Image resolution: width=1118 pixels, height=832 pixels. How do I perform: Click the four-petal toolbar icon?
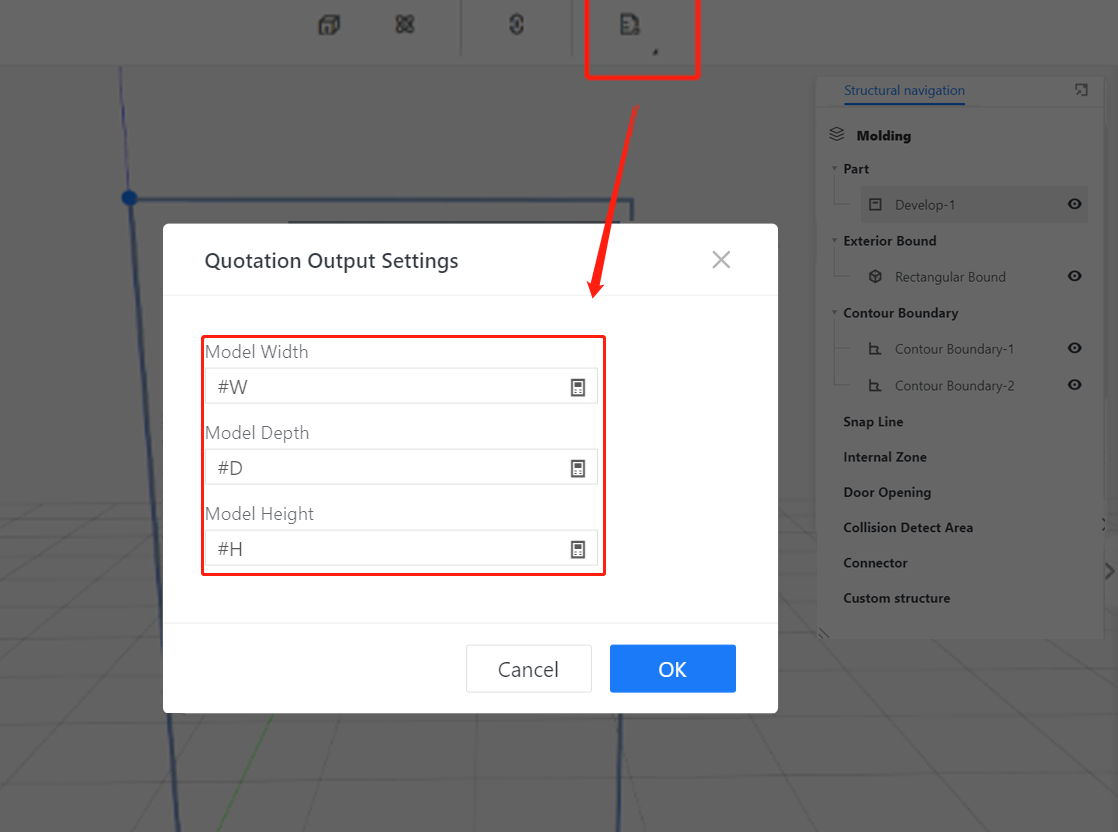pos(405,25)
